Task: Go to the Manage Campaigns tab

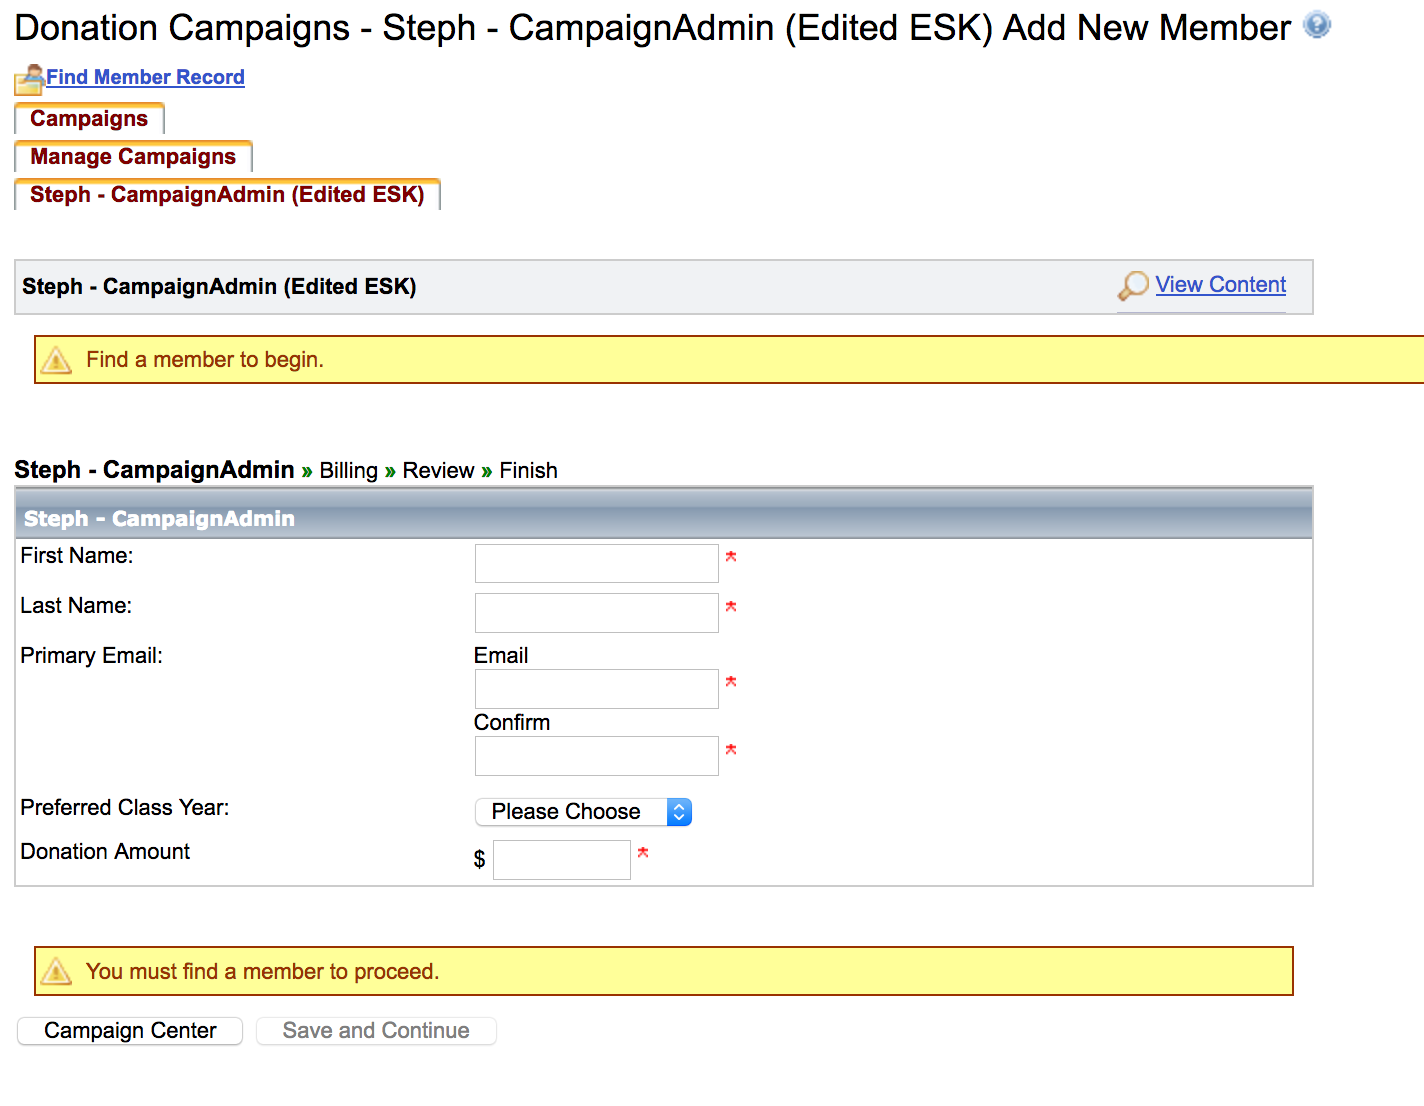Action: [x=133, y=157]
